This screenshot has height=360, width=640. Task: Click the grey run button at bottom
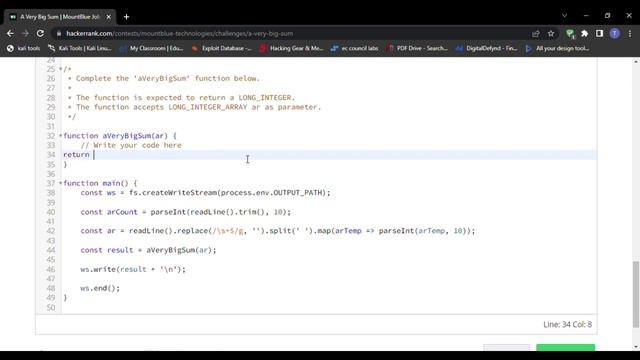click(507, 348)
